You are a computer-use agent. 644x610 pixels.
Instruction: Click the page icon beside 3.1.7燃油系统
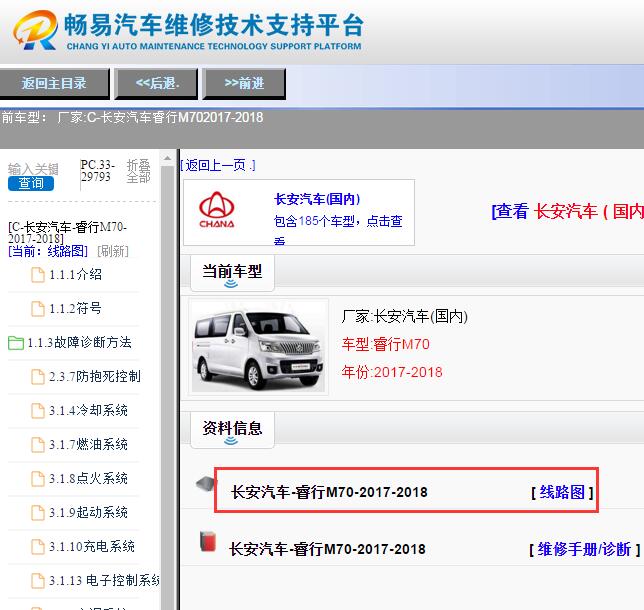click(x=38, y=445)
